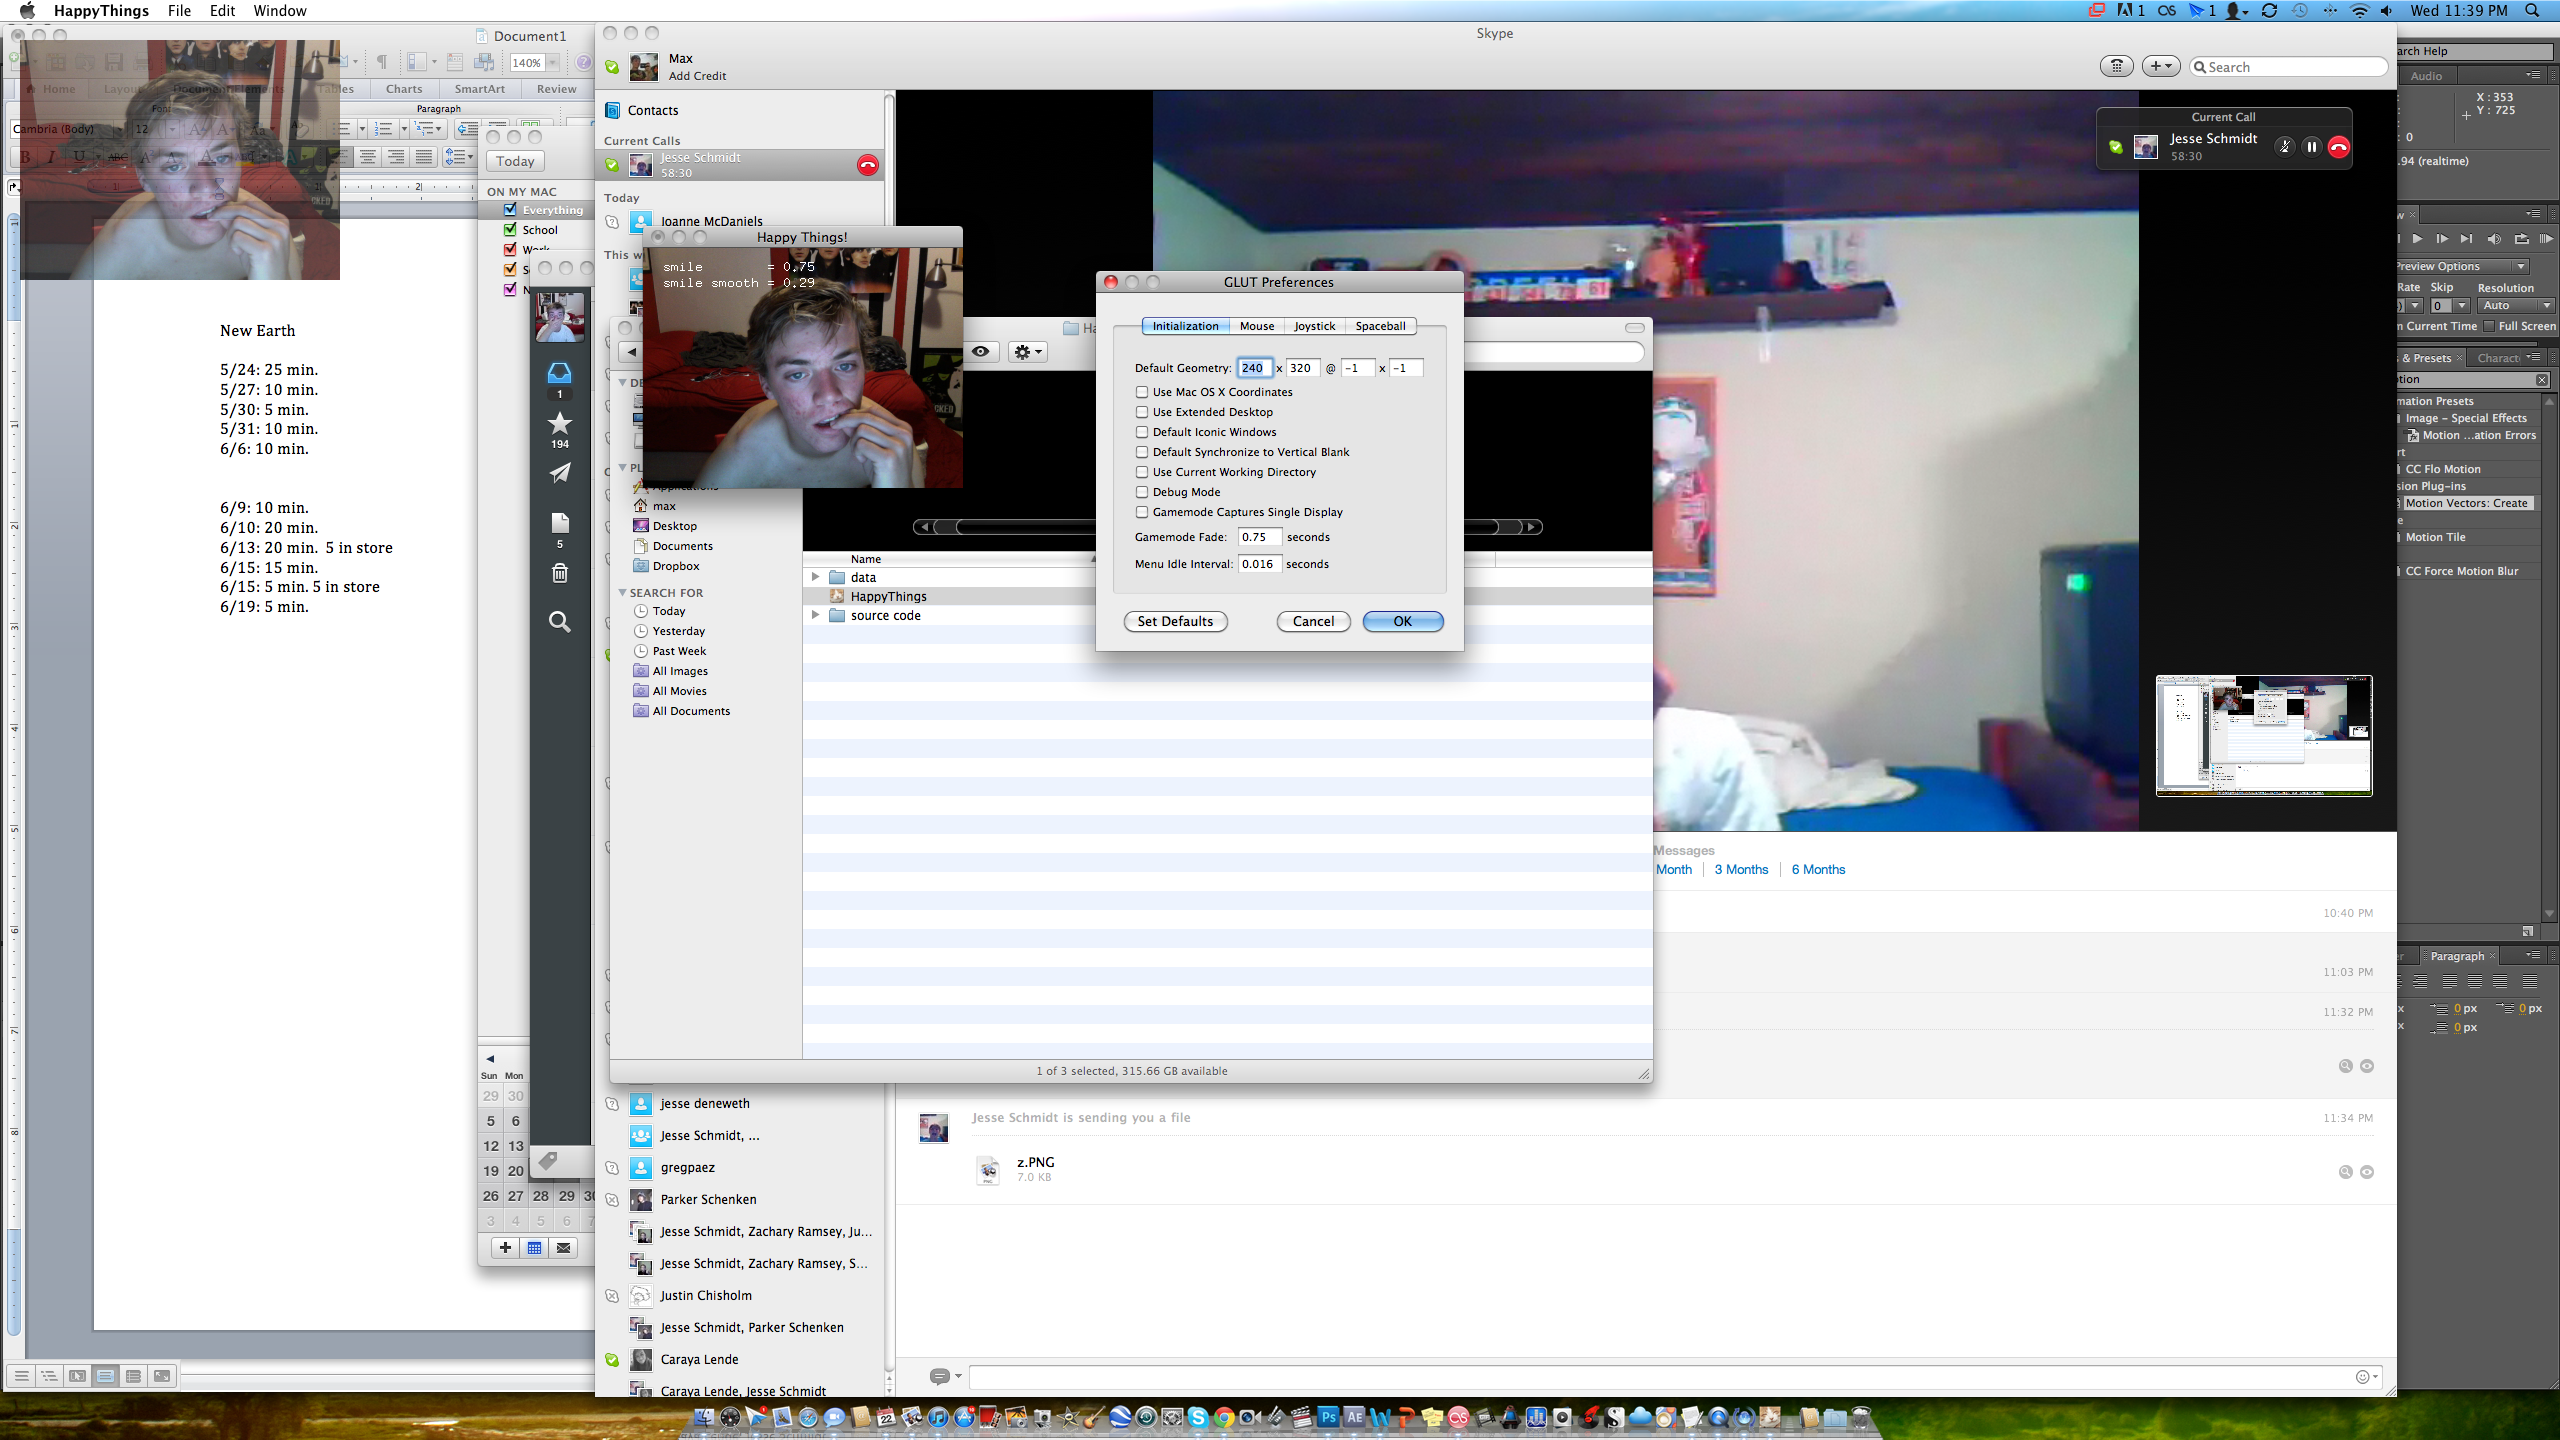Enable Use Extended Desktop checkbox
Screen dimensions: 2560x1440
point(1141,412)
